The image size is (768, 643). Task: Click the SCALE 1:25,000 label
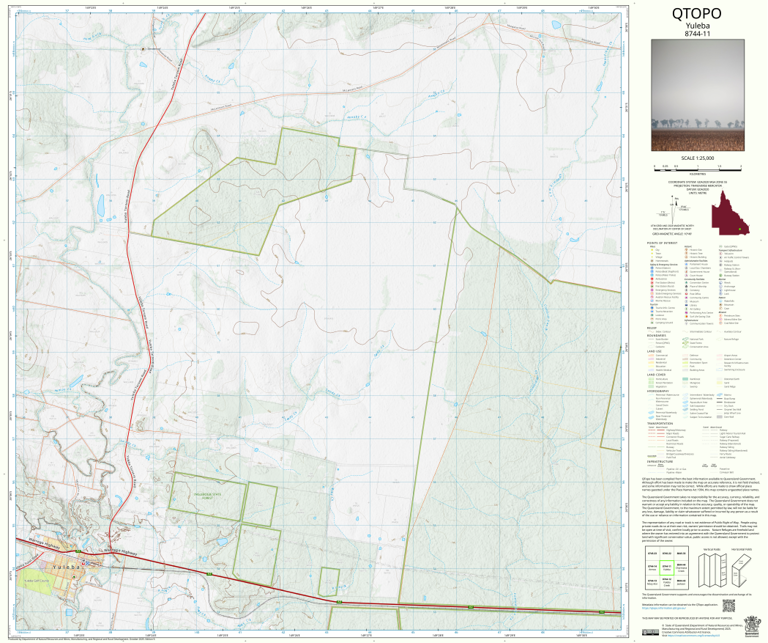pyautogui.click(x=697, y=158)
